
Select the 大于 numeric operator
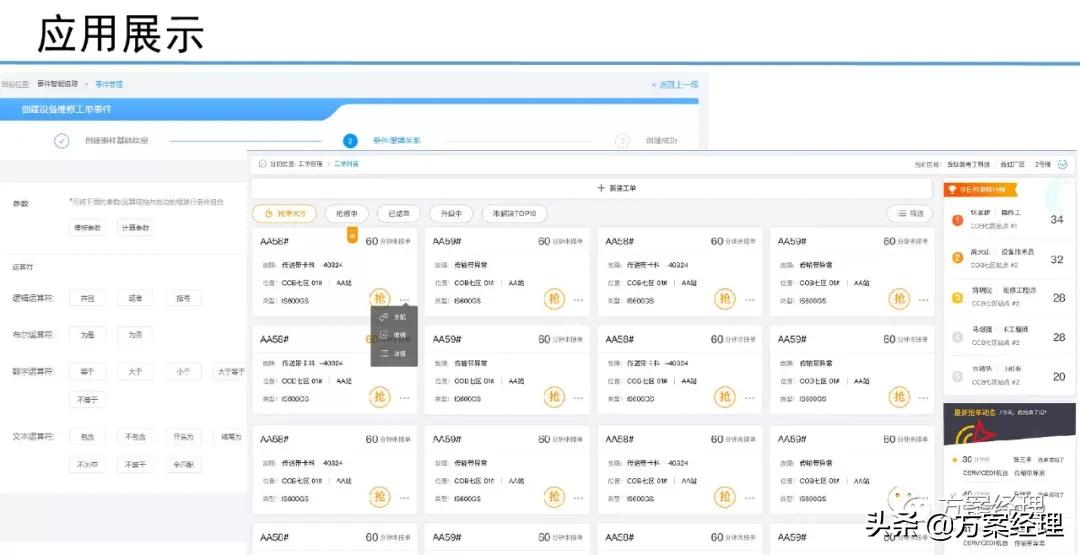135,372
